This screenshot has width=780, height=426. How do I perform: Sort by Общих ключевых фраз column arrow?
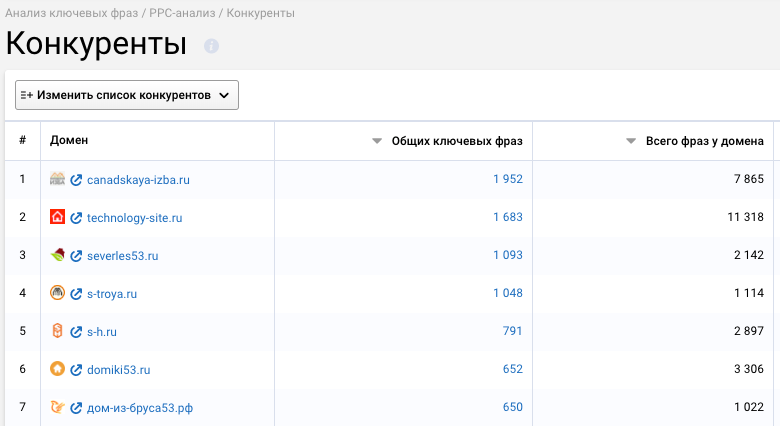tap(377, 141)
